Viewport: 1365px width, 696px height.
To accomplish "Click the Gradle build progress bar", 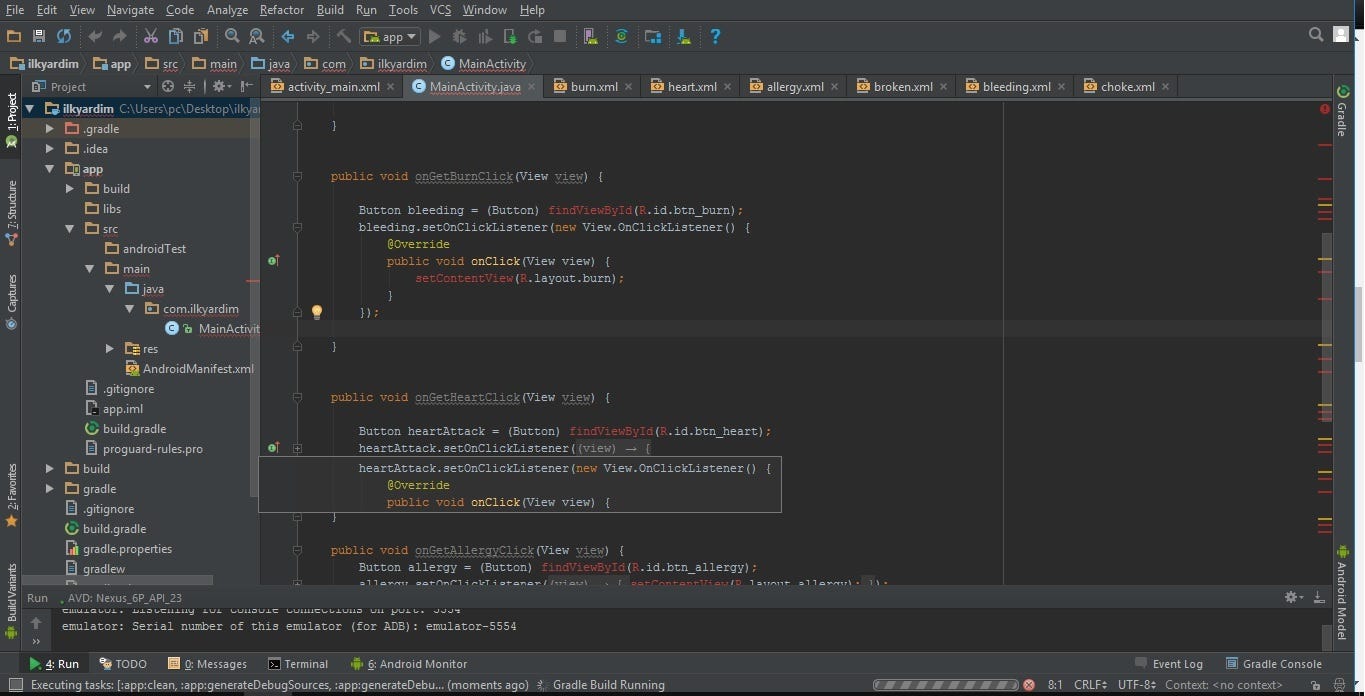I will 945,685.
